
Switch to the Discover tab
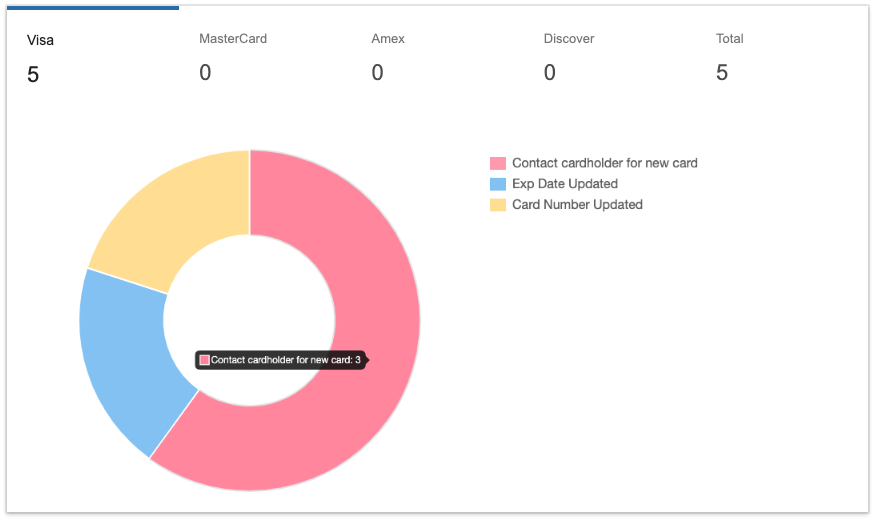569,39
